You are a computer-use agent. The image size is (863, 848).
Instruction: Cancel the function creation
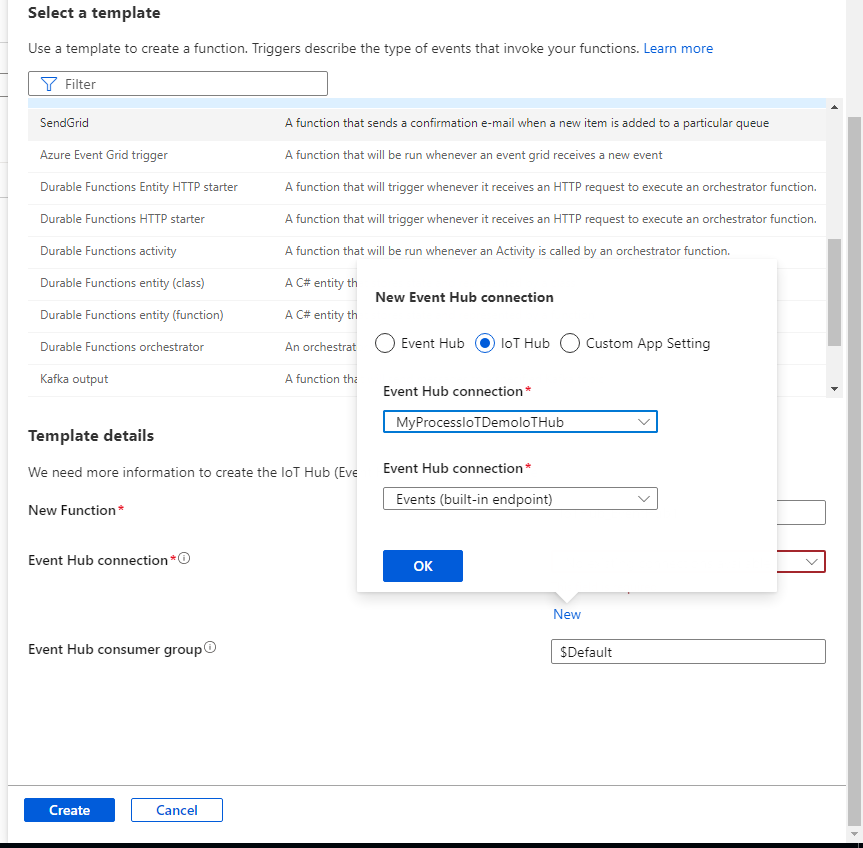[176, 810]
